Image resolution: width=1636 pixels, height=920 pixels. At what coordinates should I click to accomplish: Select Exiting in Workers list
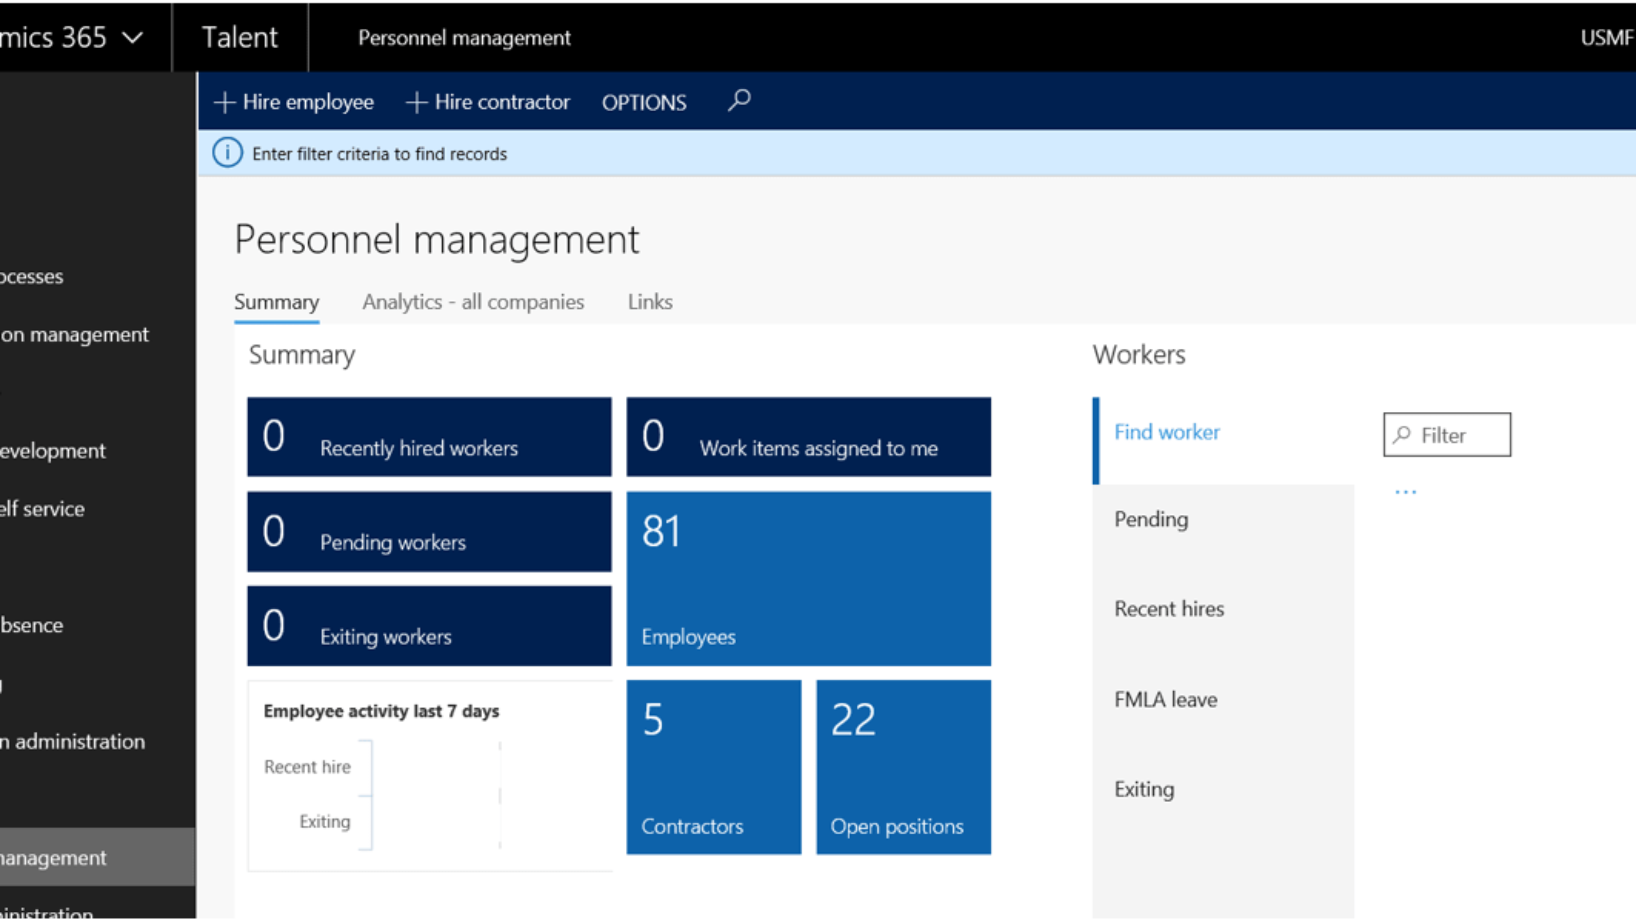pyautogui.click(x=1223, y=789)
